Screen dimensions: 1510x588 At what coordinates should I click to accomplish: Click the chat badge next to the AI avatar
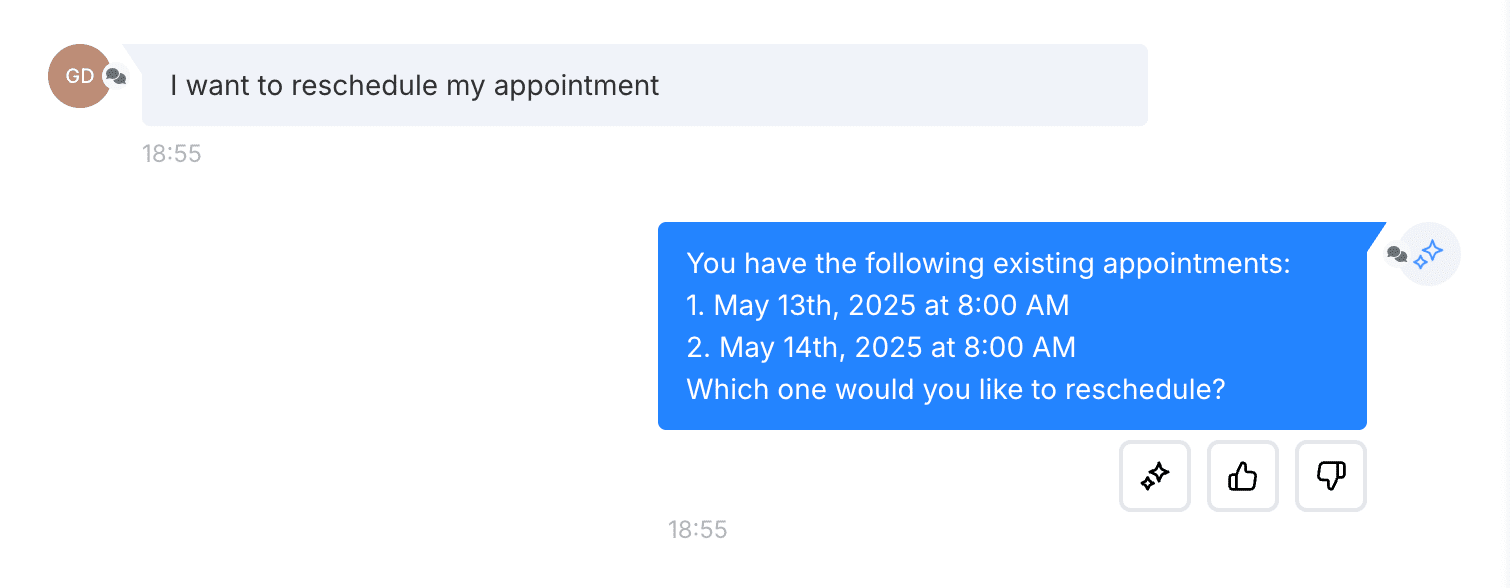coord(1397,255)
